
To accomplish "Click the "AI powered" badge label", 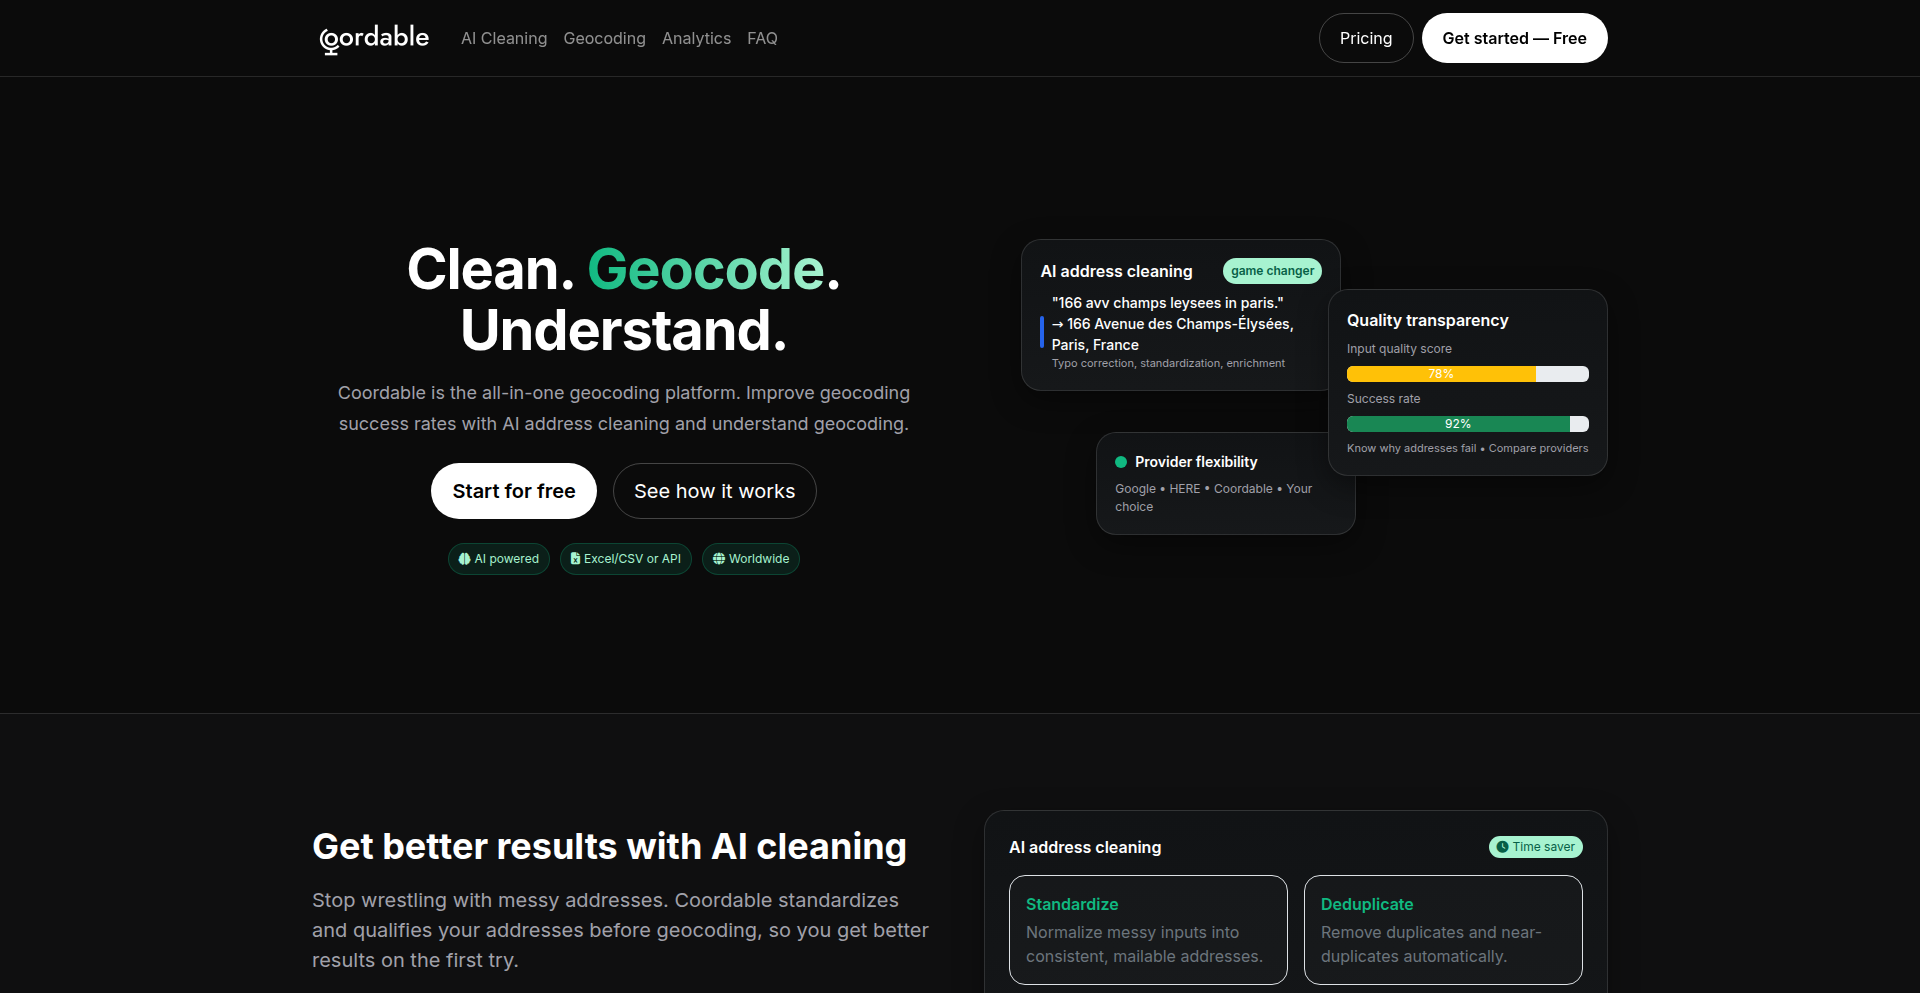I will coord(506,559).
